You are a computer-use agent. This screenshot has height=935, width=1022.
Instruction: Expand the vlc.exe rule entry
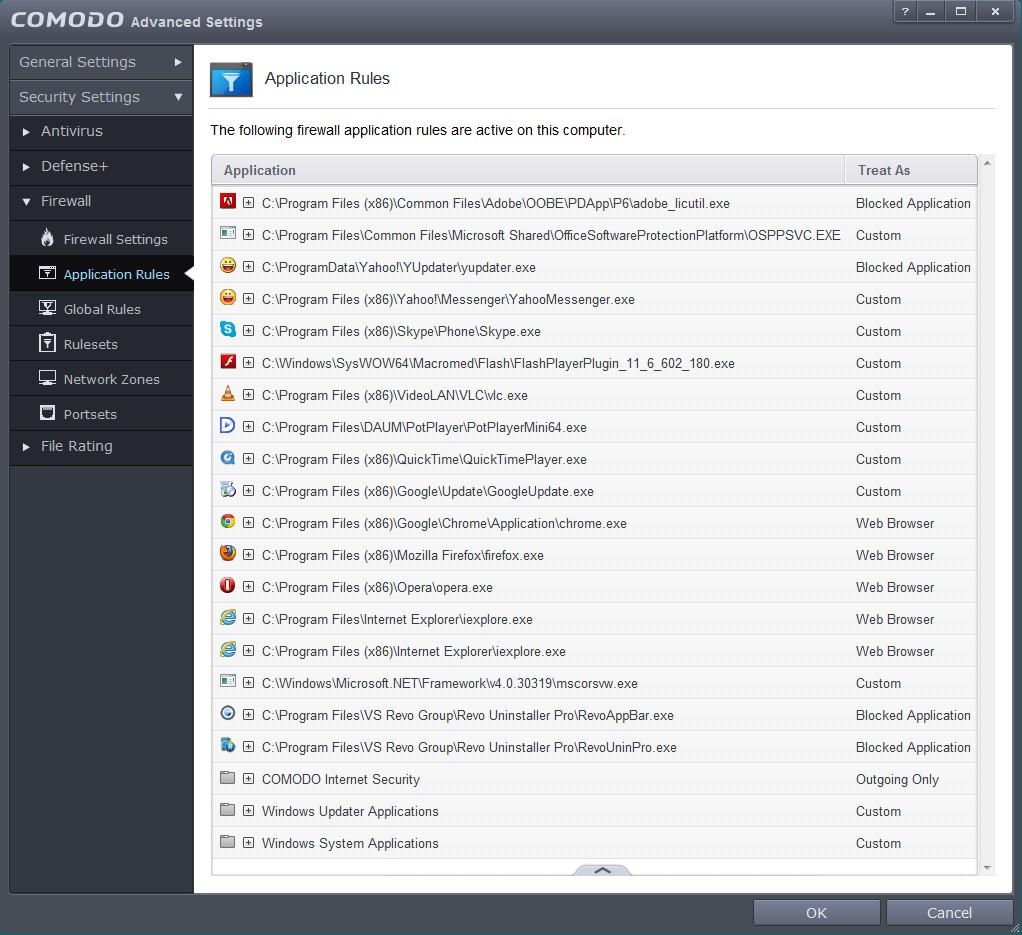tap(248, 394)
